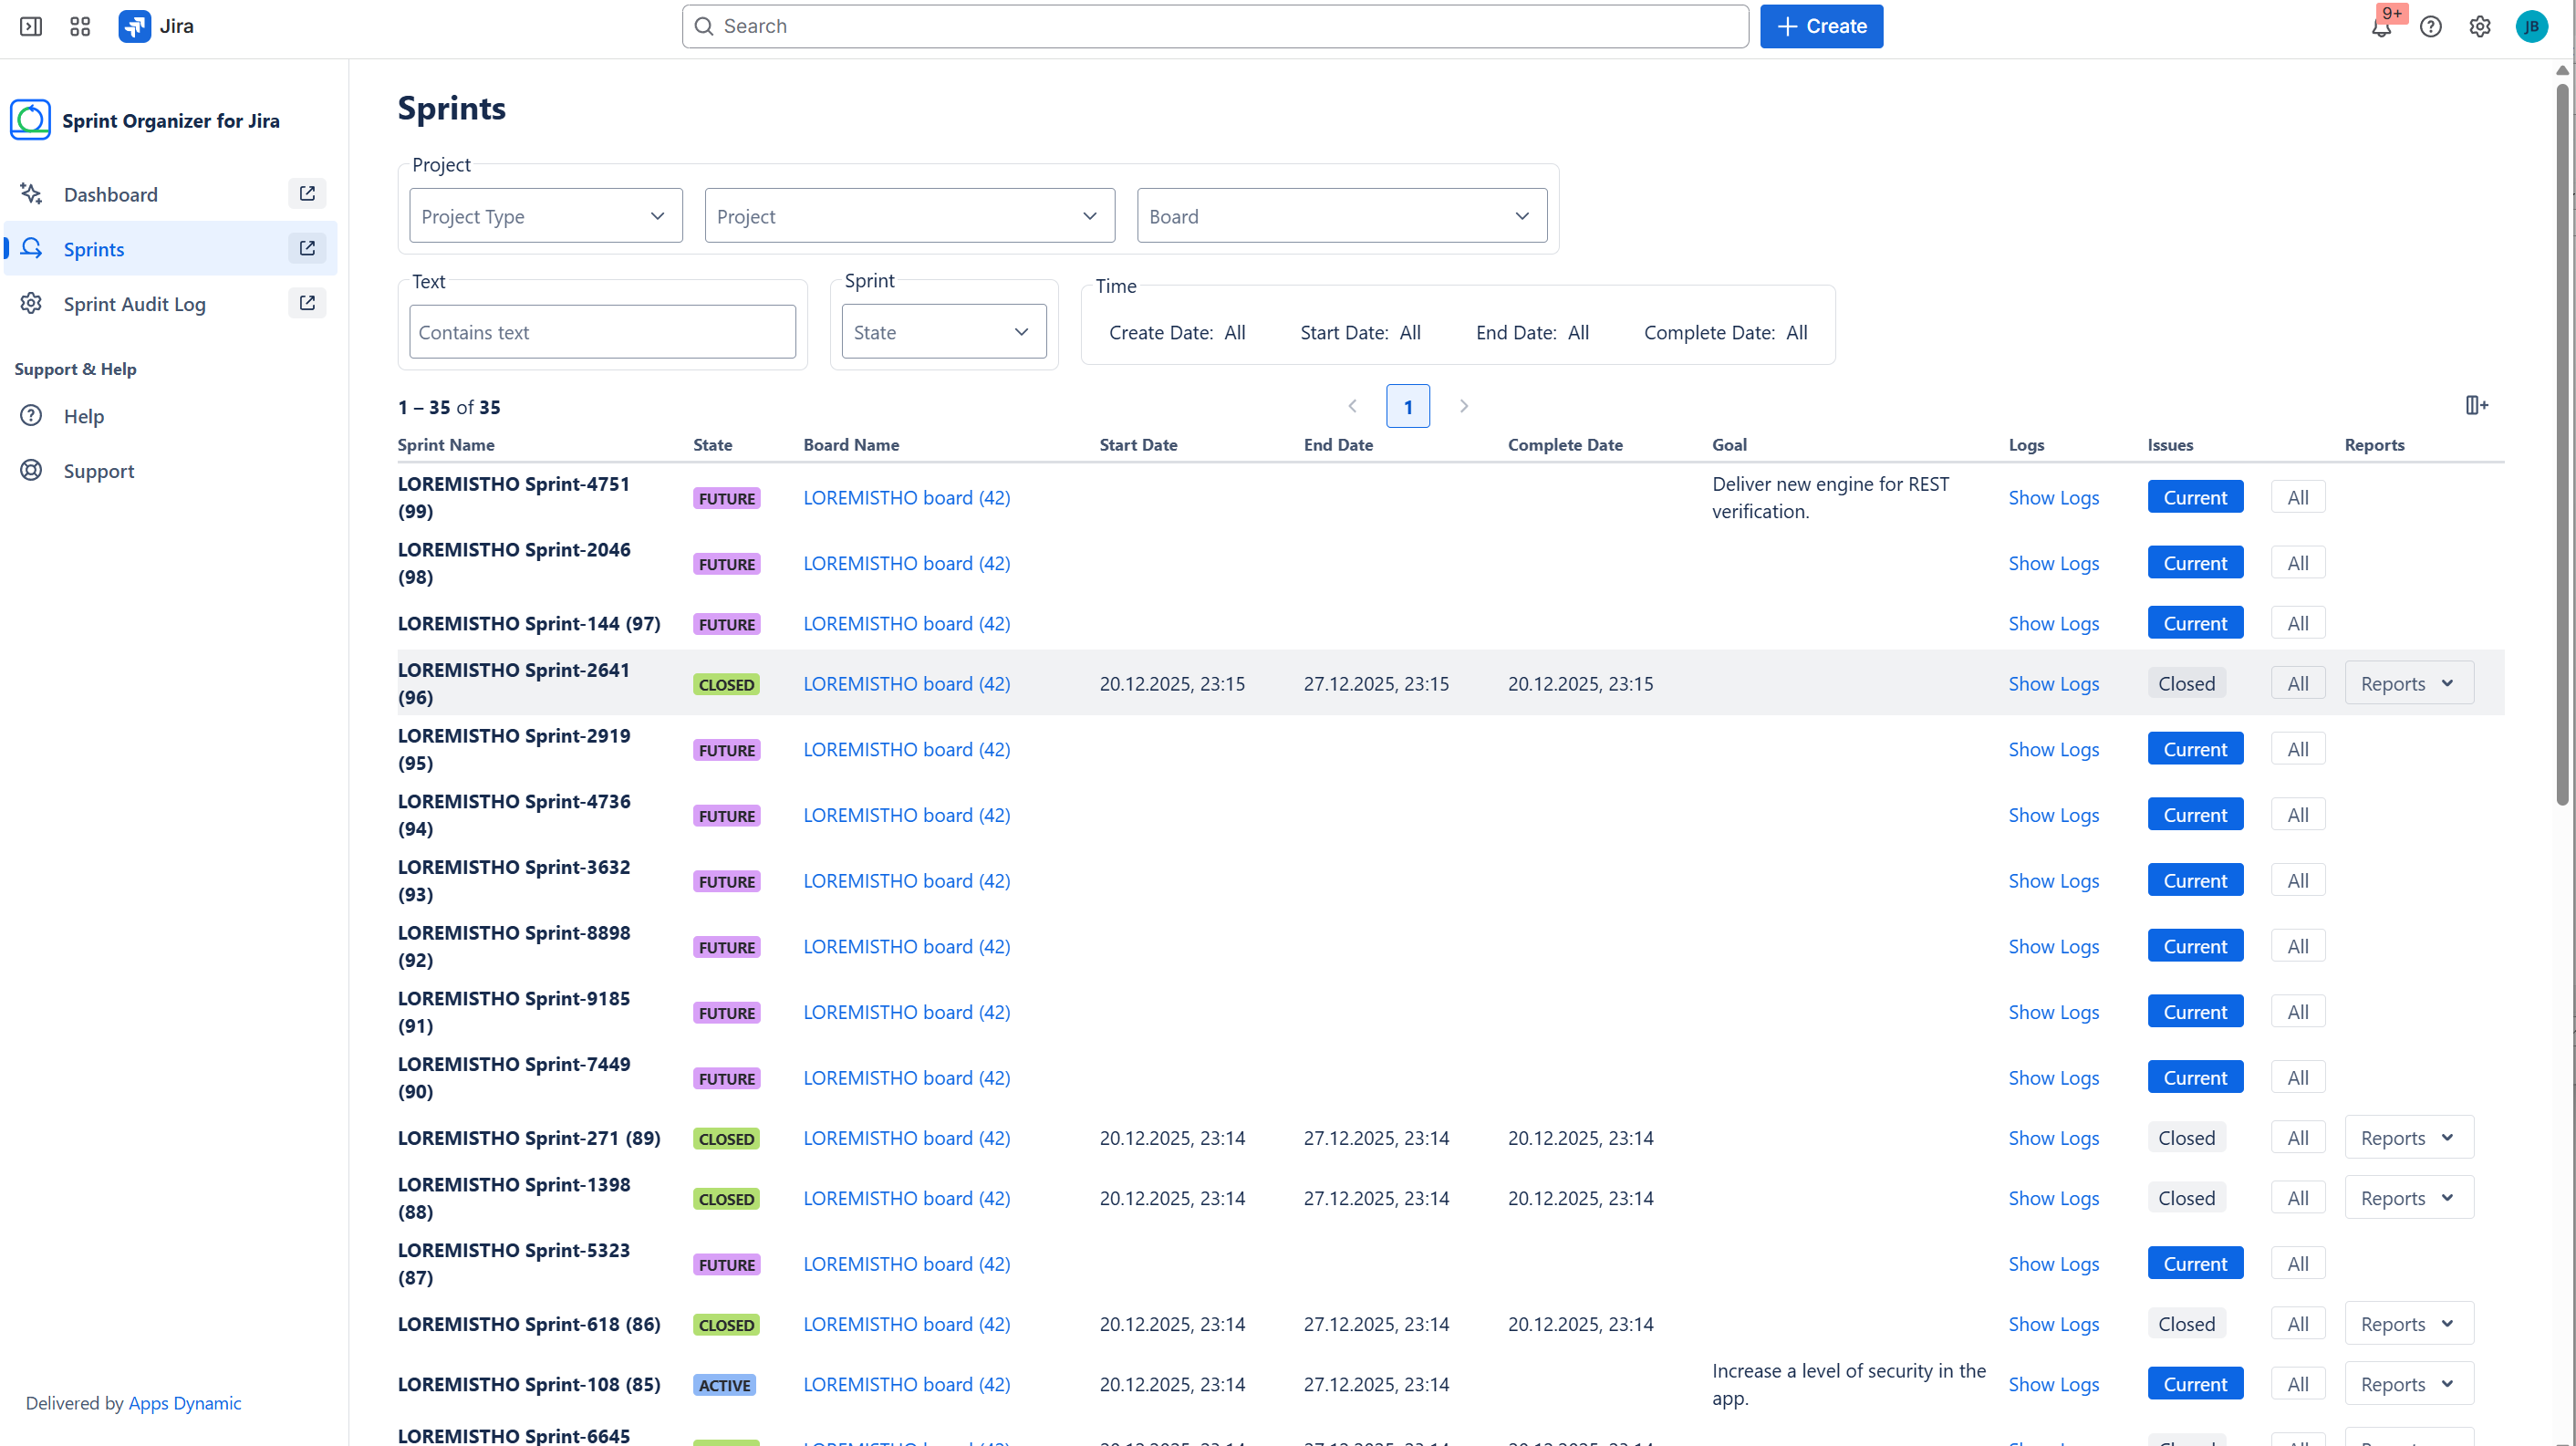Open Jira settings gear icon
Viewport: 2576px width, 1446px height.
(2479, 27)
